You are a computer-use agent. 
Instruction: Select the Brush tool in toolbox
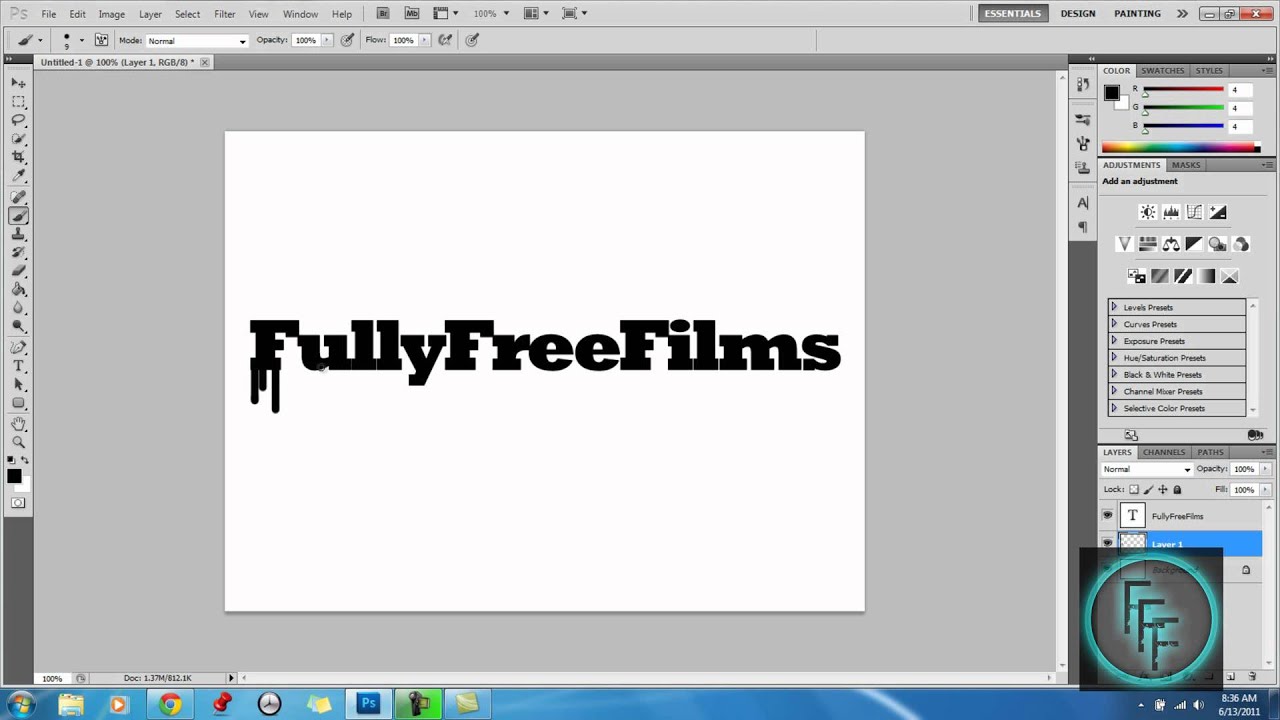[x=18, y=216]
